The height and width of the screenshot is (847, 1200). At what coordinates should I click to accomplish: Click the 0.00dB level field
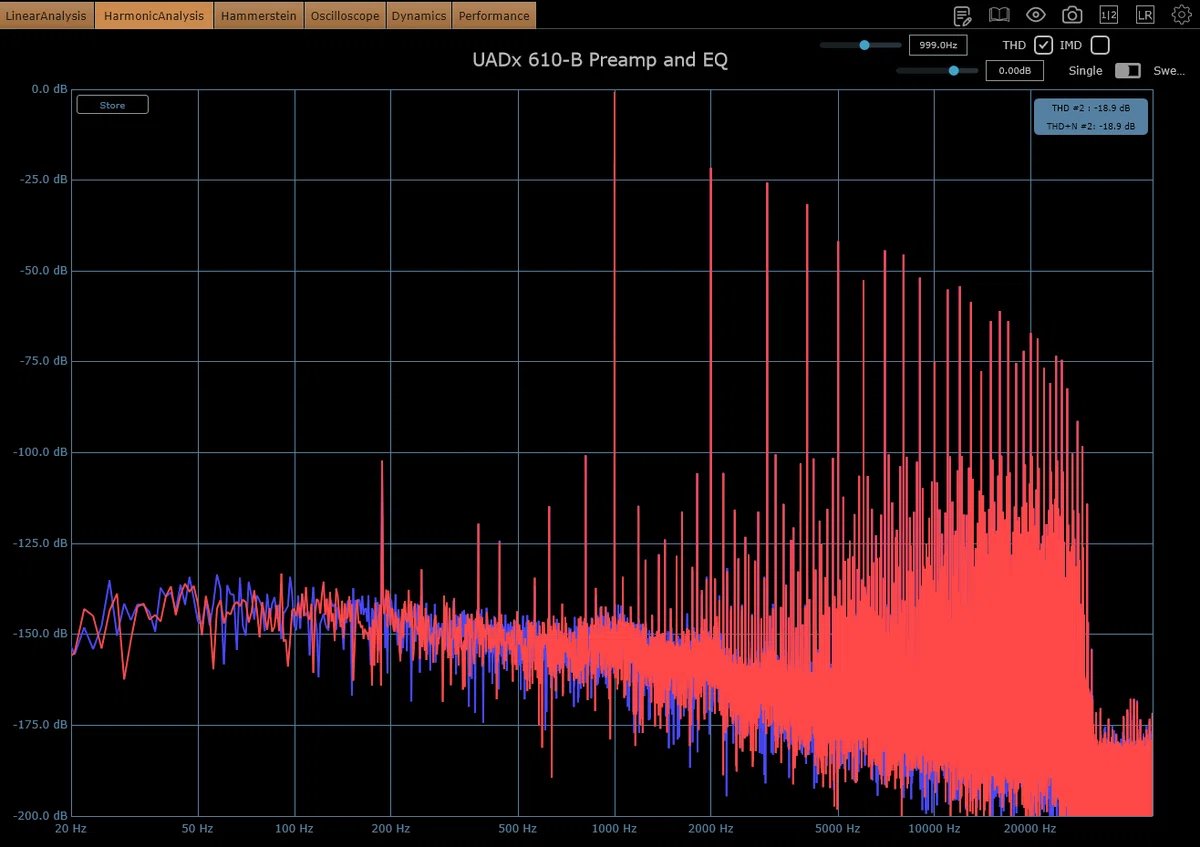coord(1015,71)
